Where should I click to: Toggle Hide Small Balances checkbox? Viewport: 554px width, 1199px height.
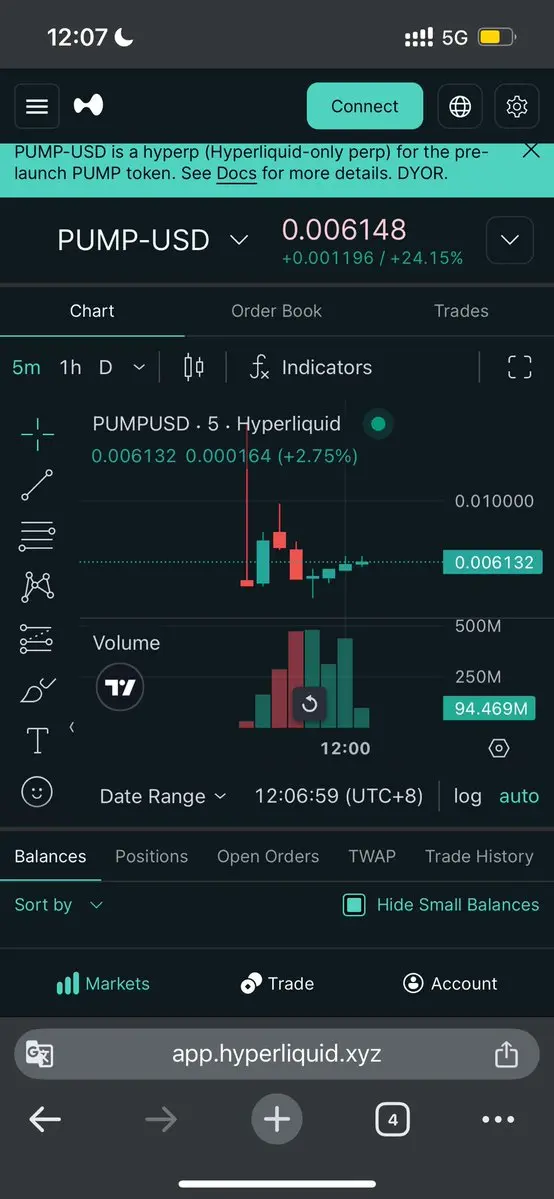354,905
